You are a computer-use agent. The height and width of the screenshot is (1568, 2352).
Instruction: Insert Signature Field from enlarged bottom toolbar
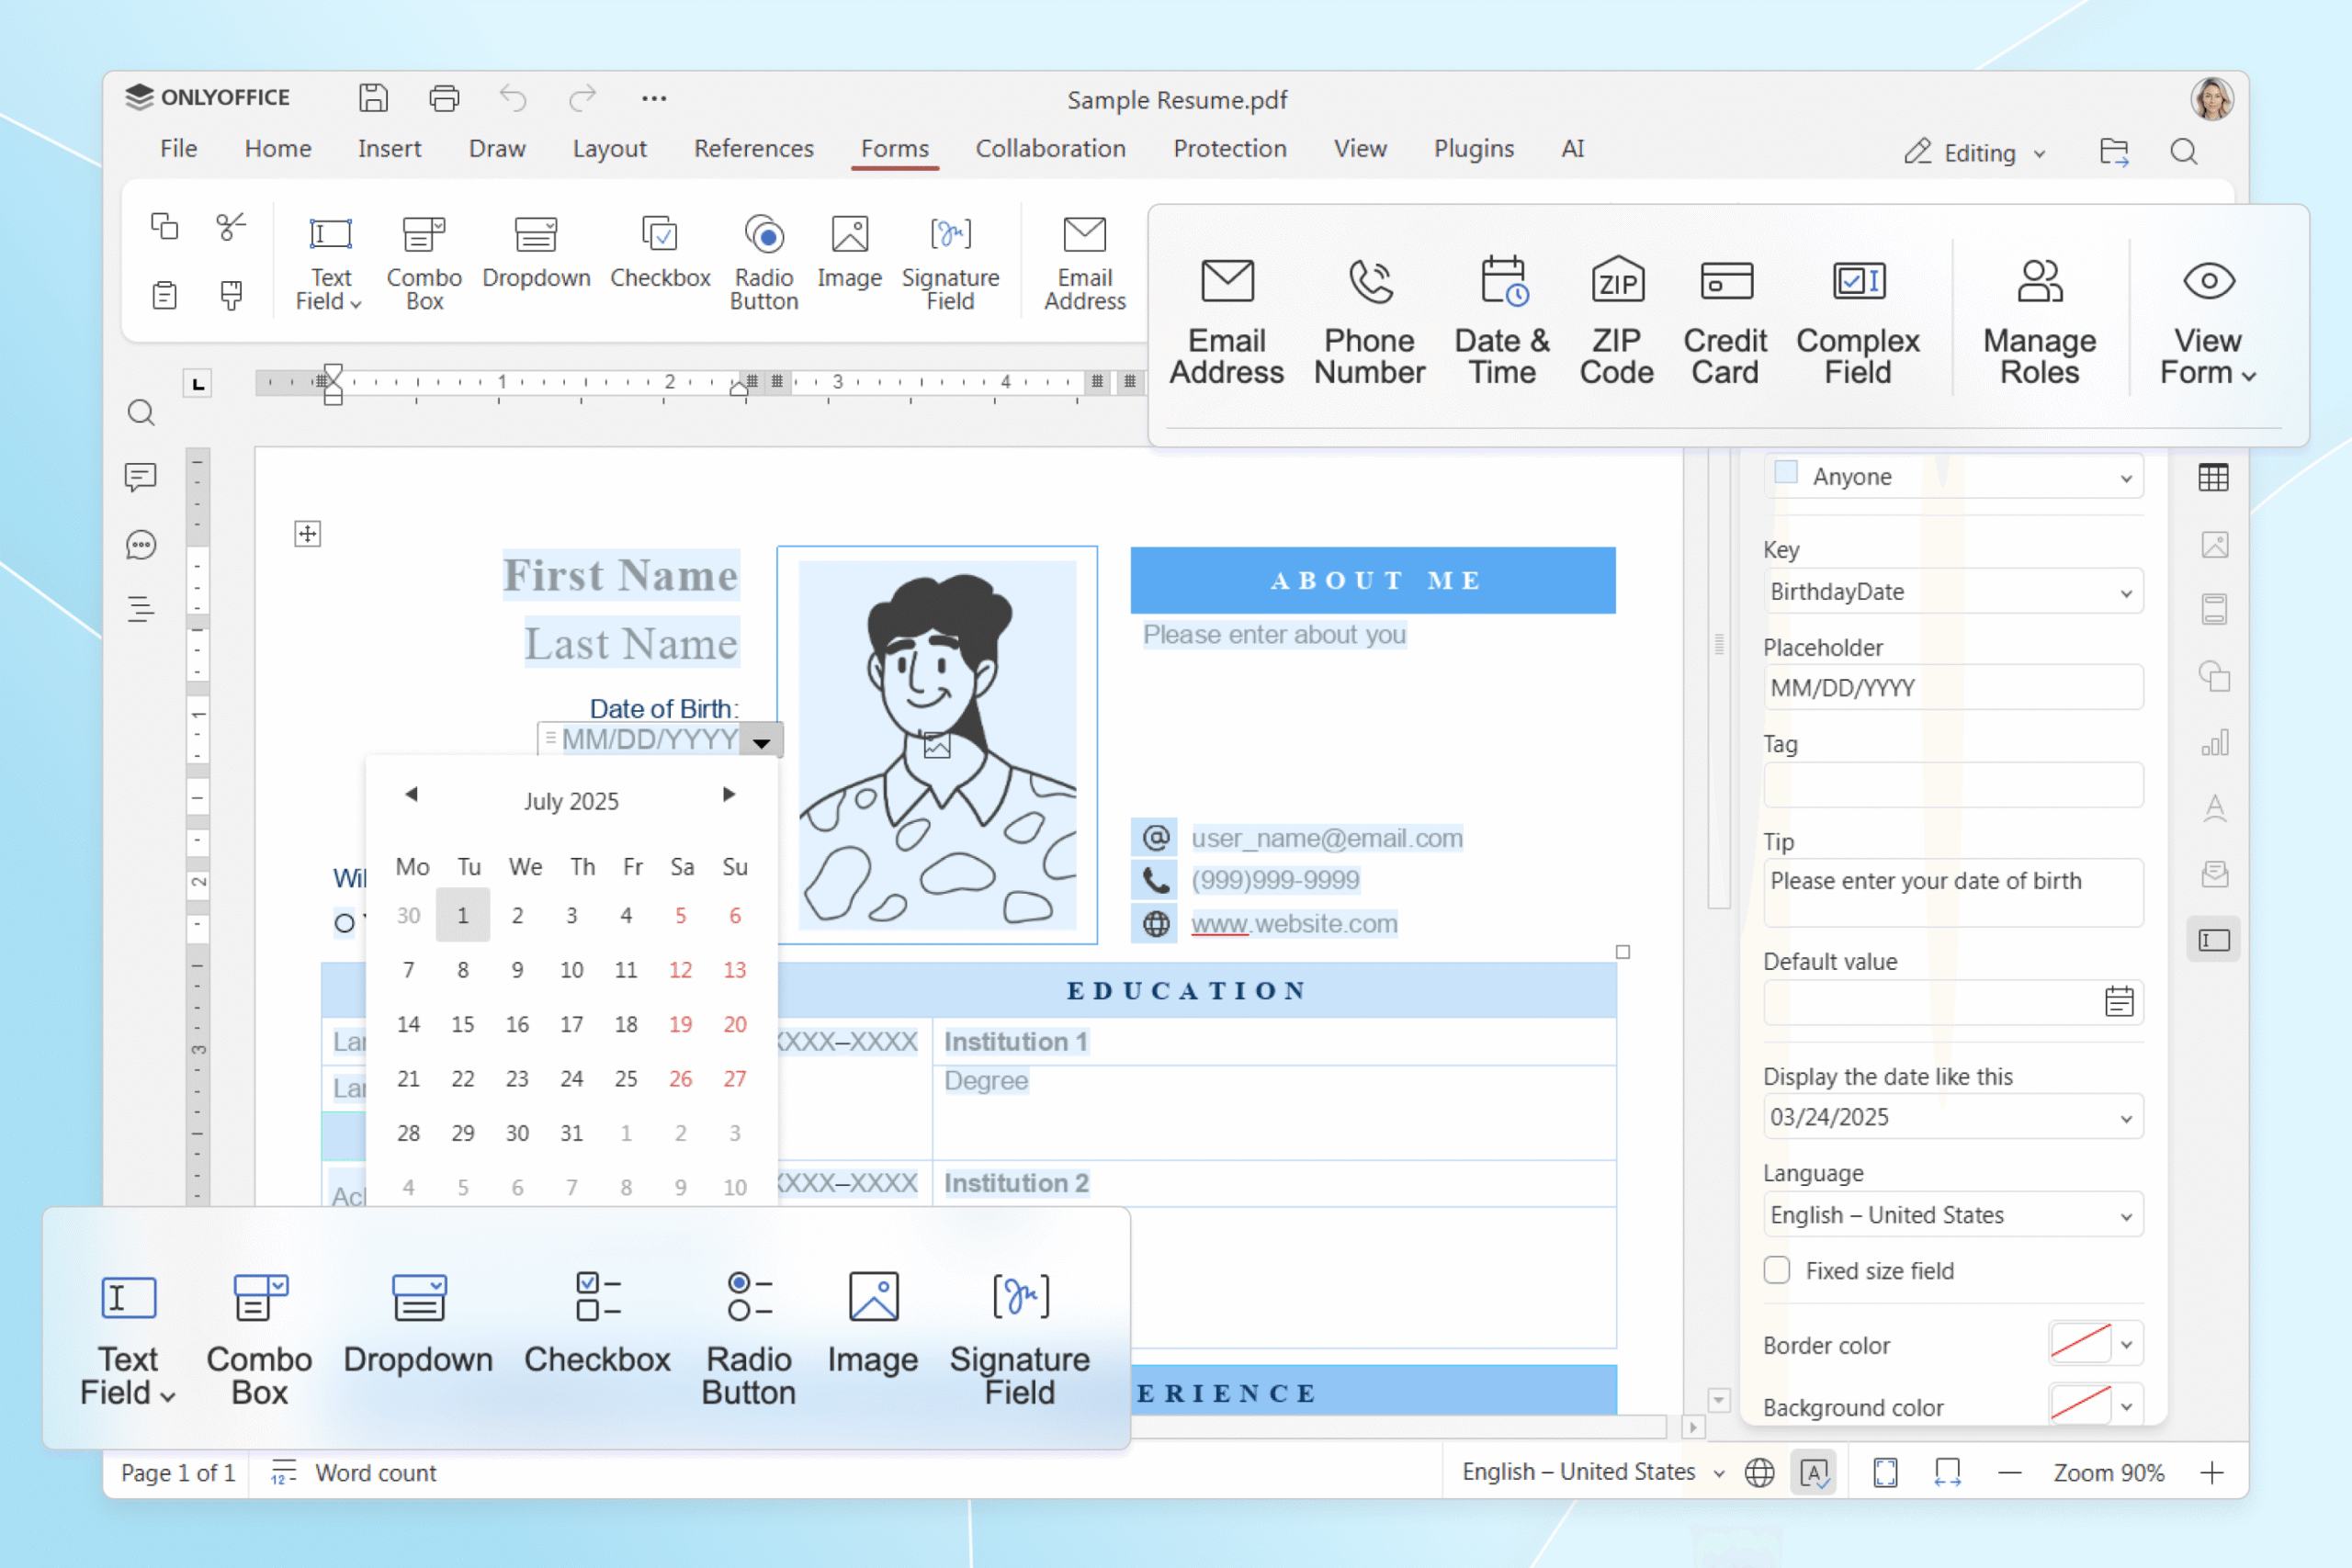(1020, 1340)
